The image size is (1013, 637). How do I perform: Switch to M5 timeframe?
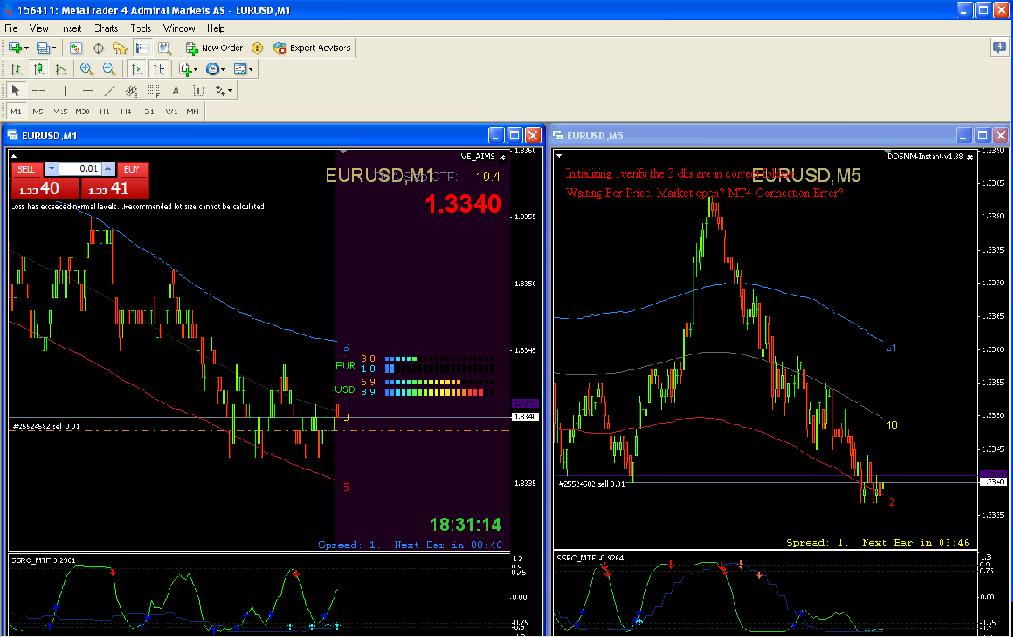38,111
